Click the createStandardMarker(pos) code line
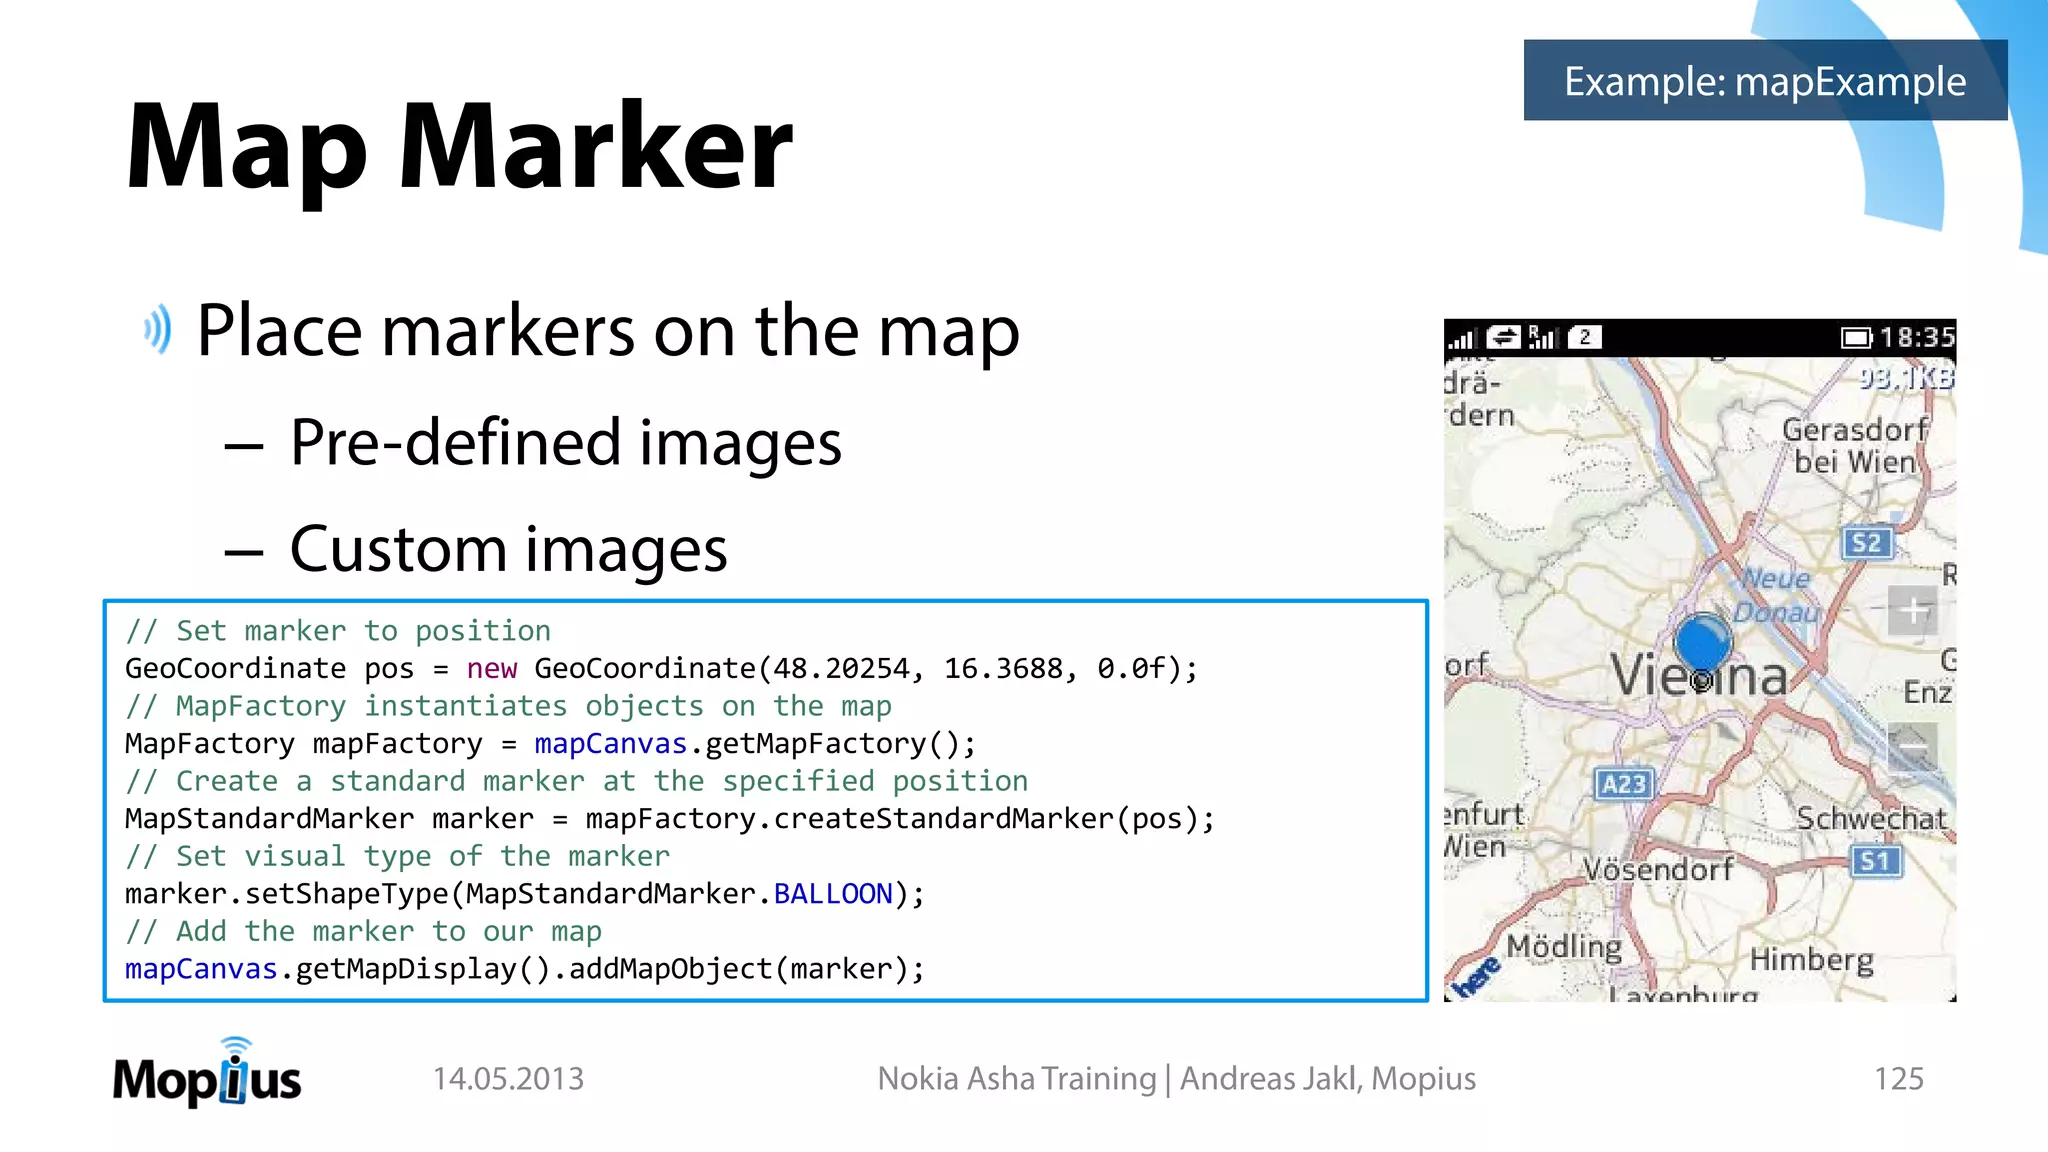 click(670, 819)
